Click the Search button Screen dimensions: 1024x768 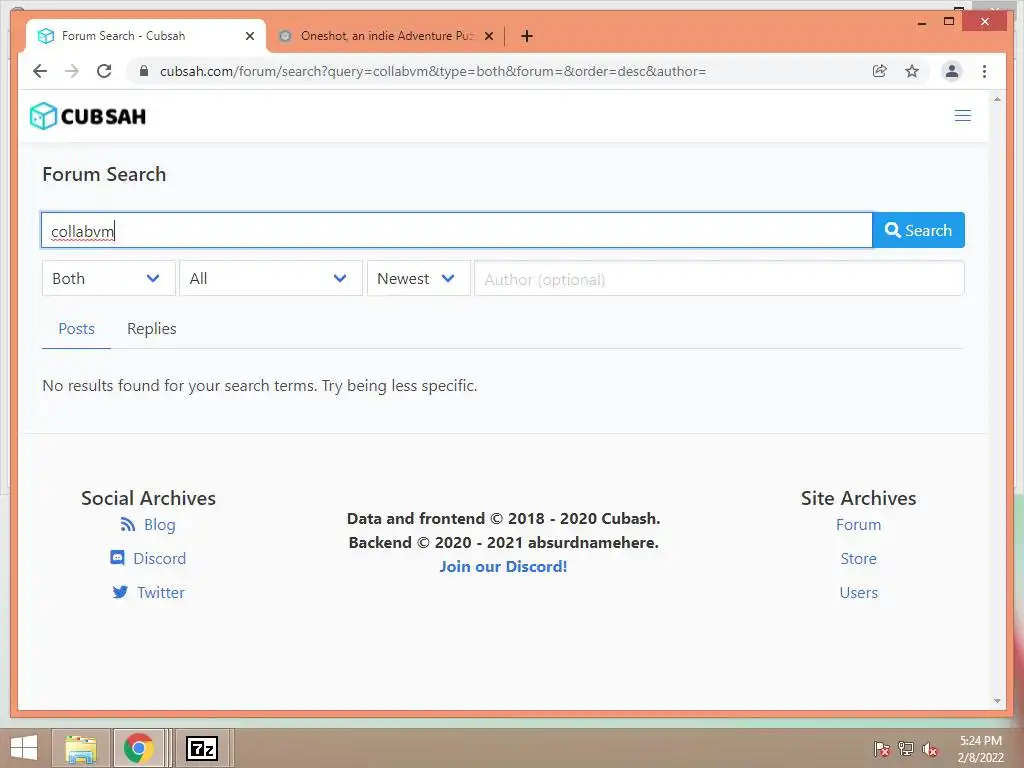(x=918, y=230)
